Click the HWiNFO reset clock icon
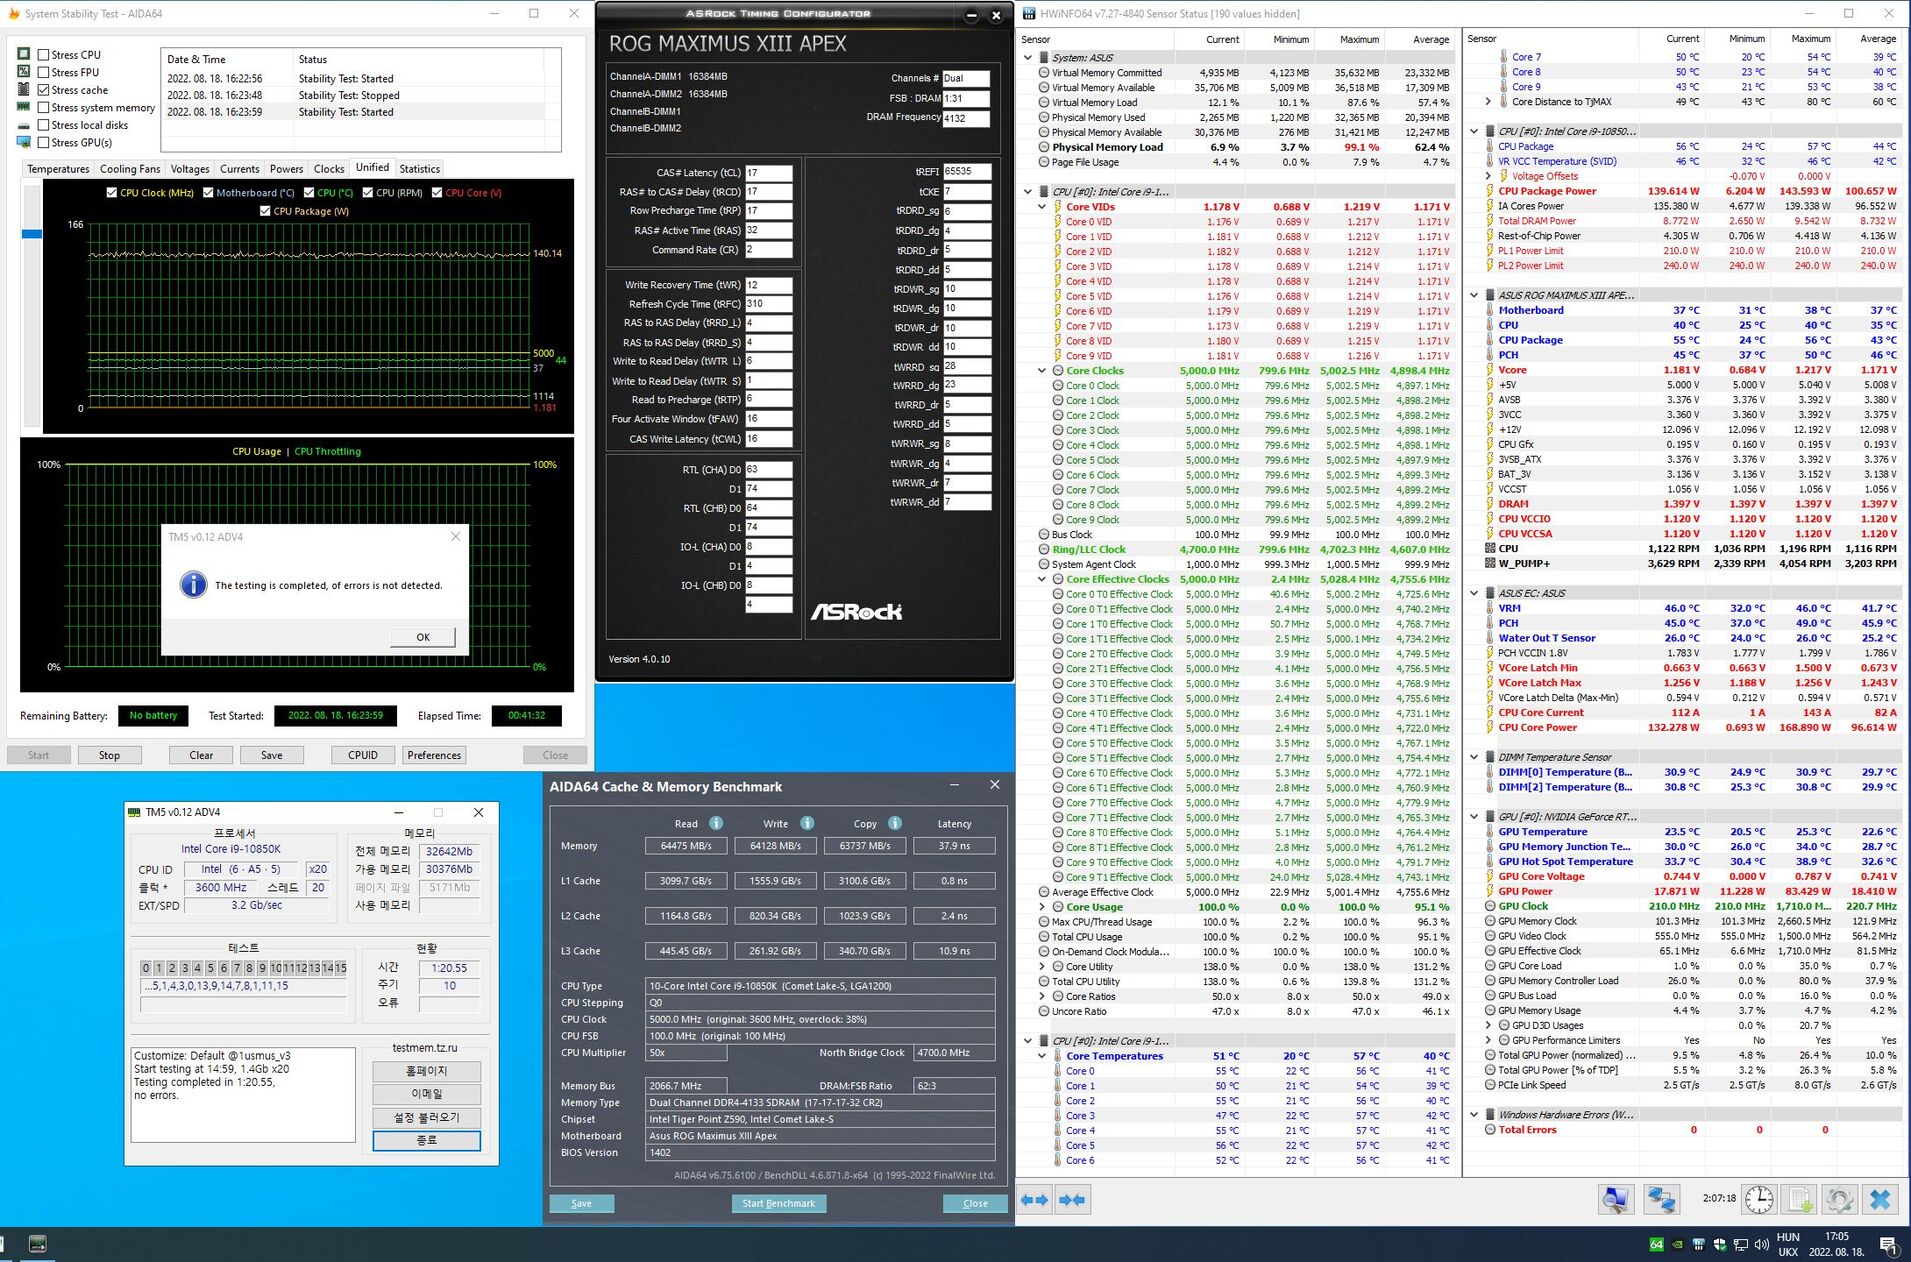The image size is (1911, 1262). [x=1759, y=1198]
